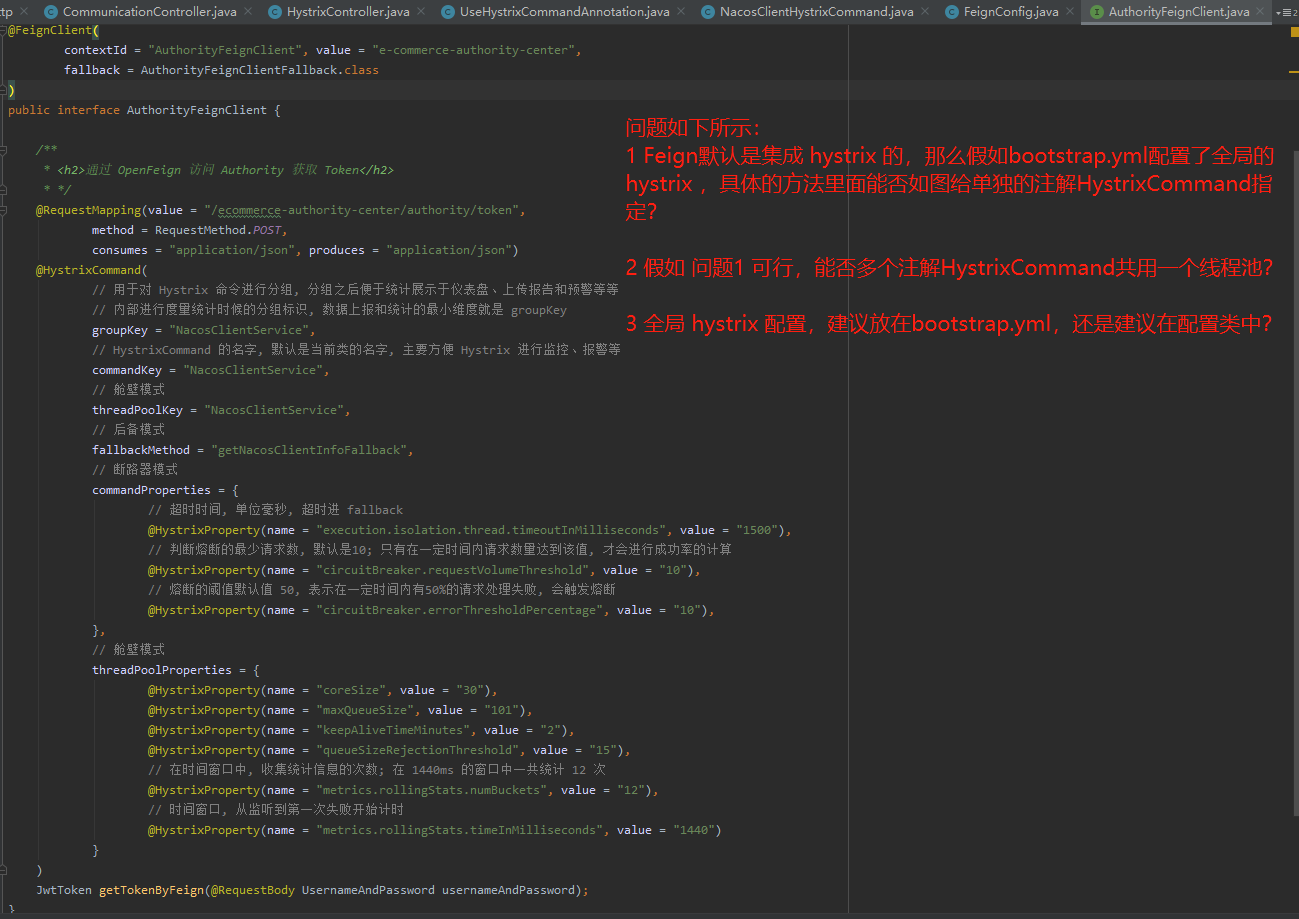
Task: Open the HystrixController.java editor tab
Action: tap(348, 12)
